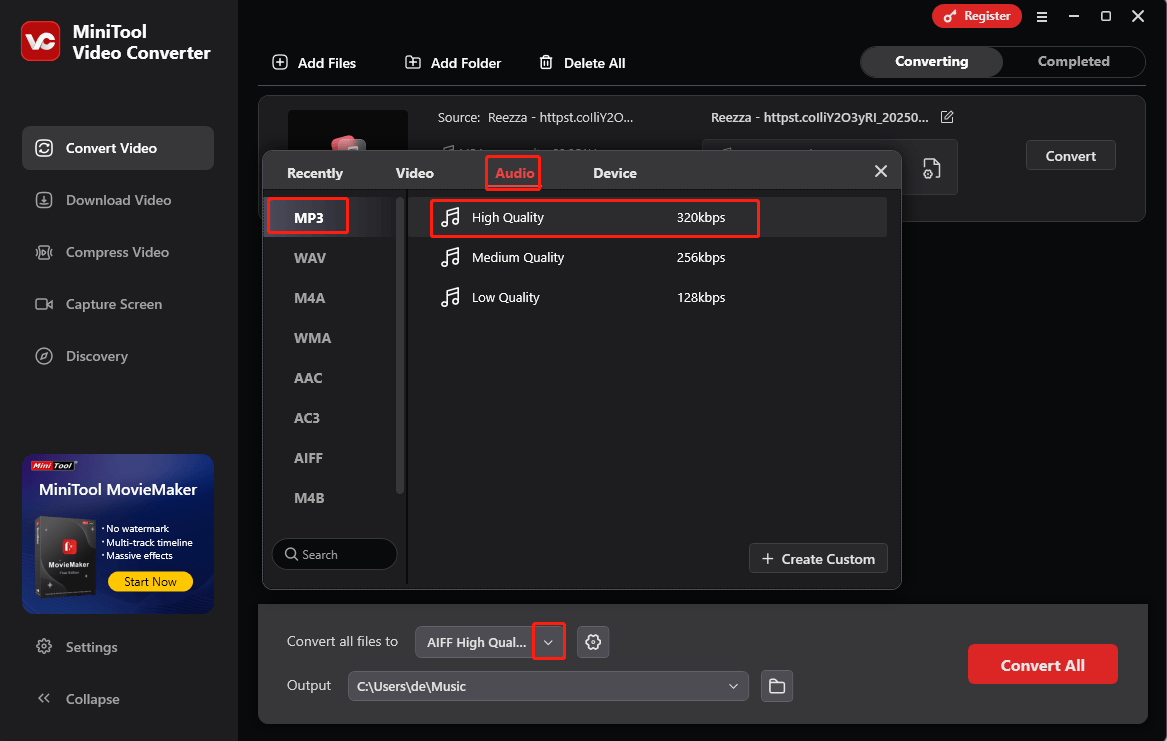Image resolution: width=1167 pixels, height=741 pixels.
Task: Click the Medium Quality music note icon
Action: point(450,257)
